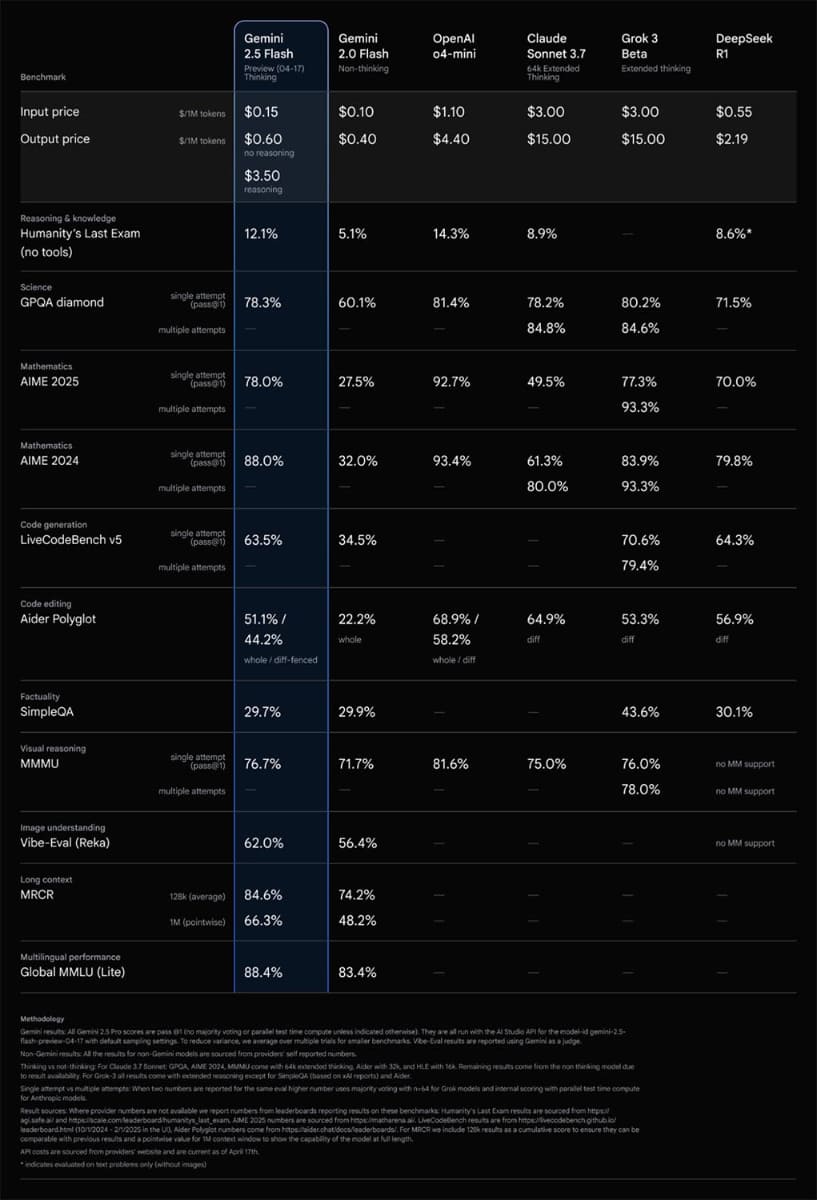Click the GPQA diamond benchmark label

[61, 302]
